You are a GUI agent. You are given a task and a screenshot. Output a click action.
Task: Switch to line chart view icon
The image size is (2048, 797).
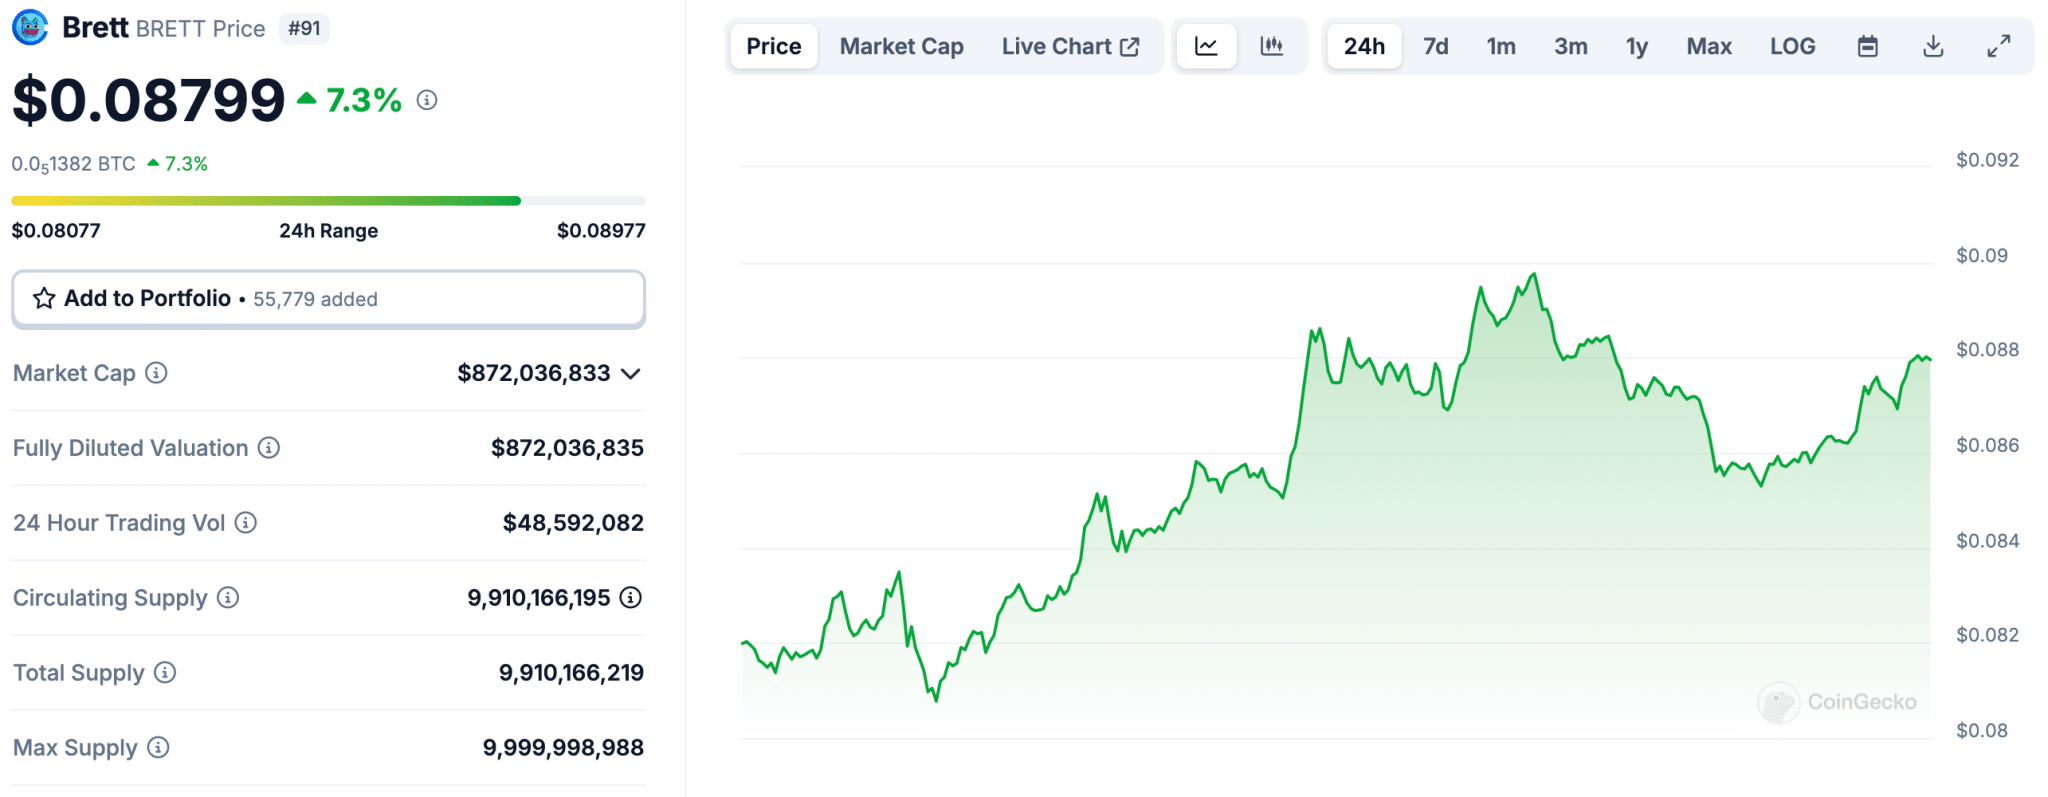(1206, 46)
